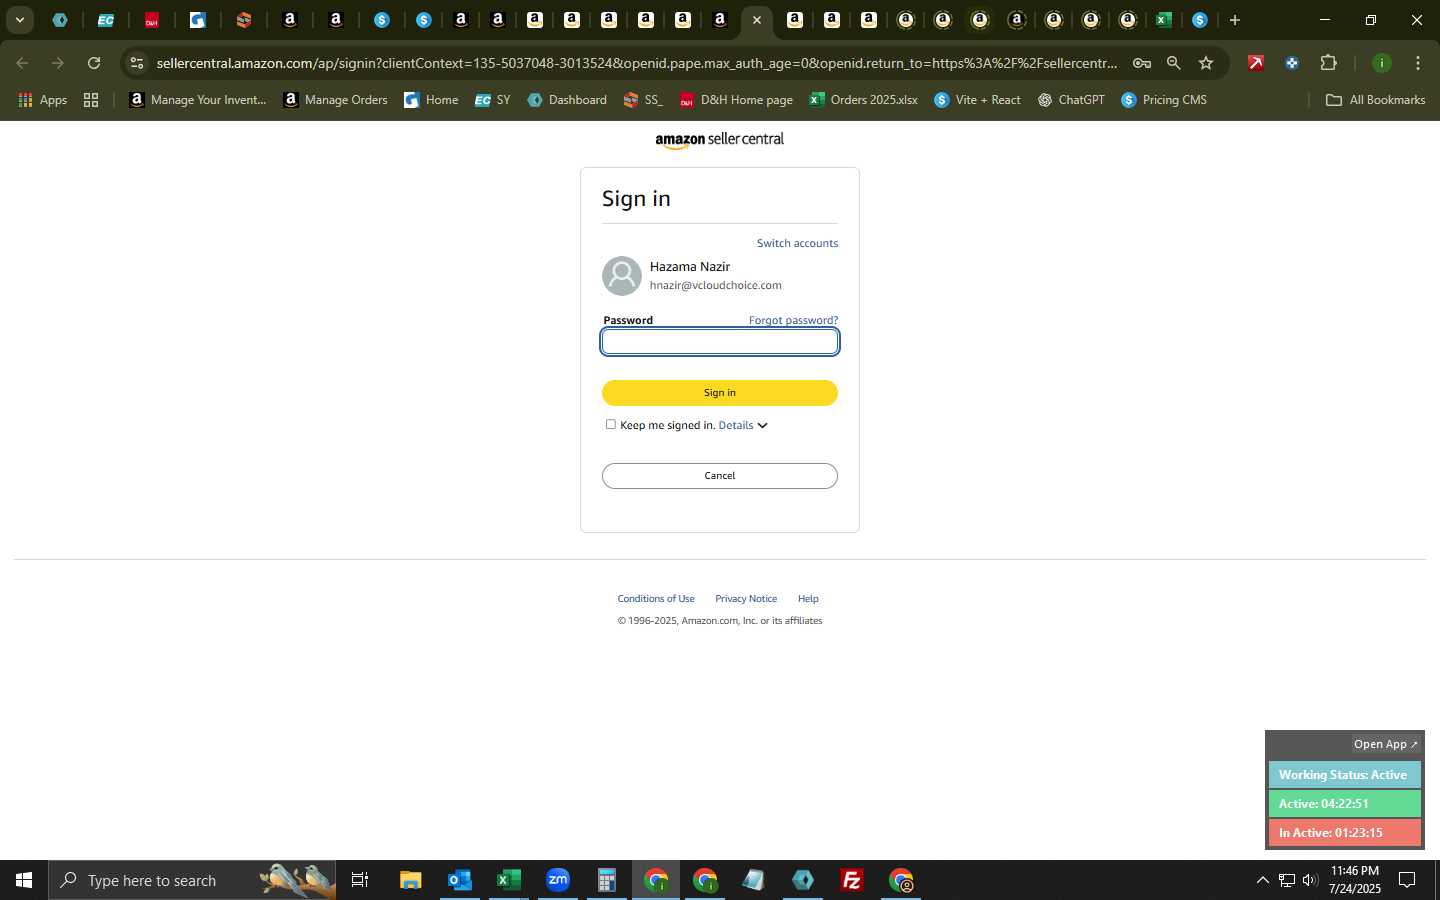
Task: Open Calculator from the taskbar
Action: tap(606, 880)
